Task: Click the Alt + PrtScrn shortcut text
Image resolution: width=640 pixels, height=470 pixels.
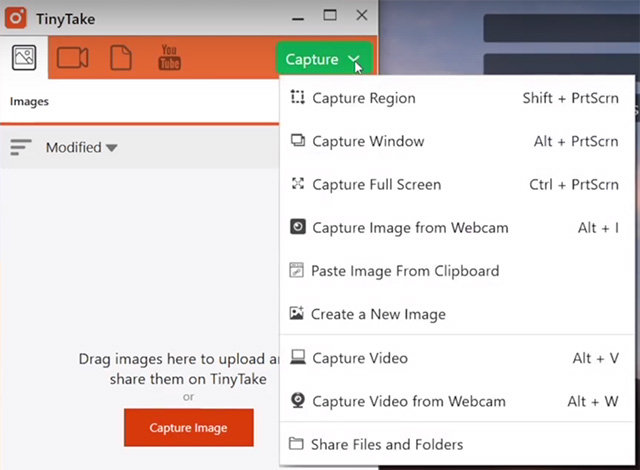Action: pyautogui.click(x=576, y=142)
